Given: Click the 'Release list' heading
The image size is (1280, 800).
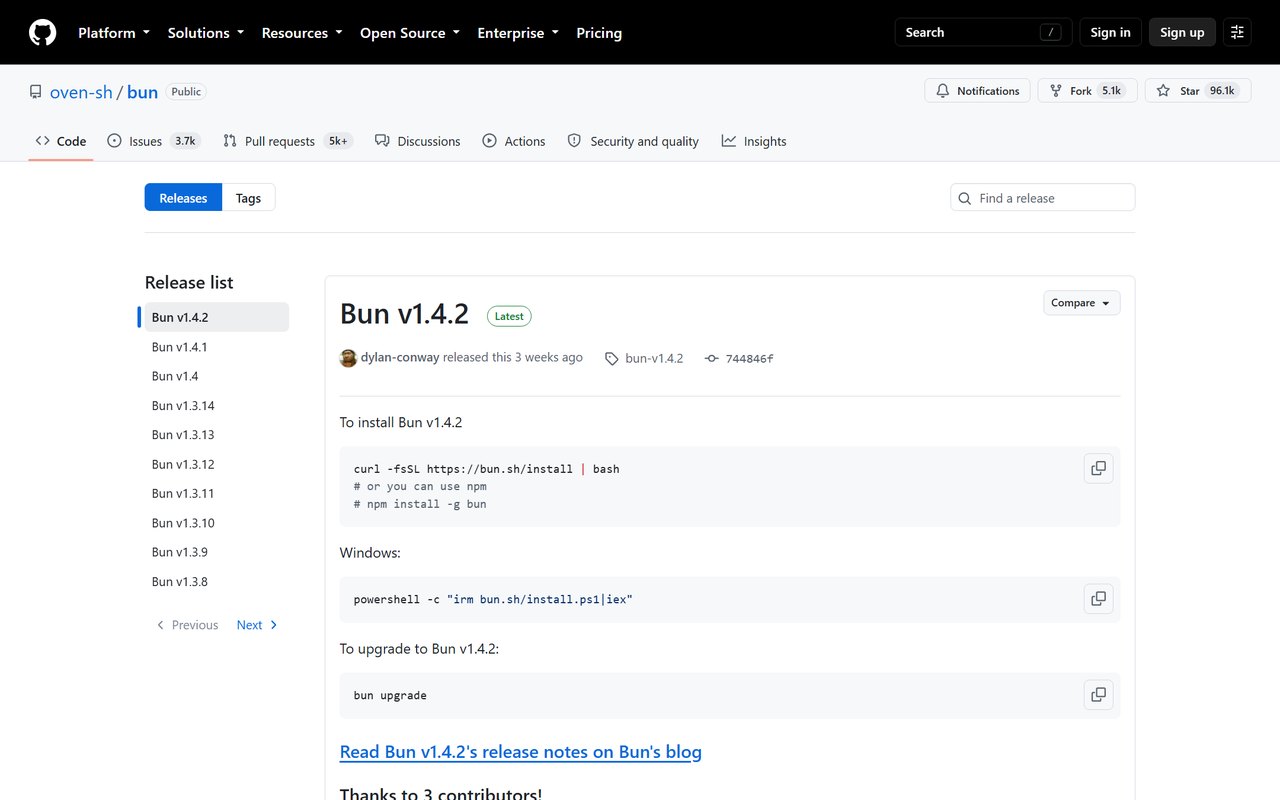Looking at the screenshot, I should point(189,283).
